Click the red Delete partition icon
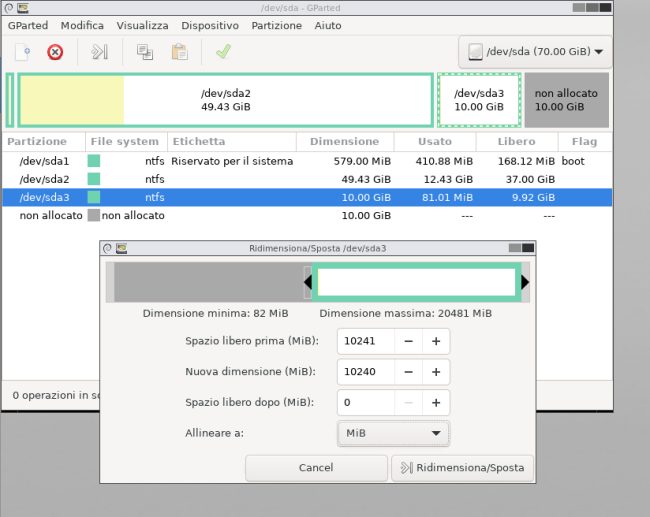 [x=55, y=52]
